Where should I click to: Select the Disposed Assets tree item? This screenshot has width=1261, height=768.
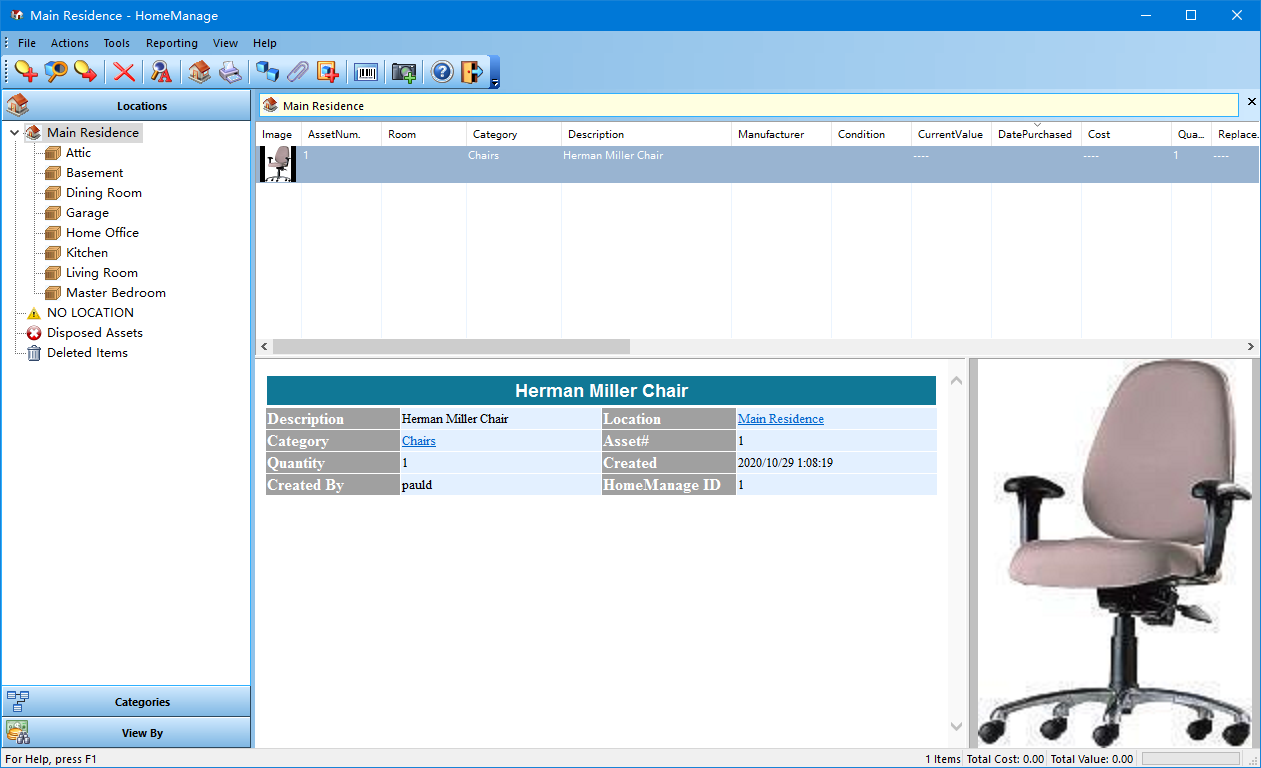(94, 333)
